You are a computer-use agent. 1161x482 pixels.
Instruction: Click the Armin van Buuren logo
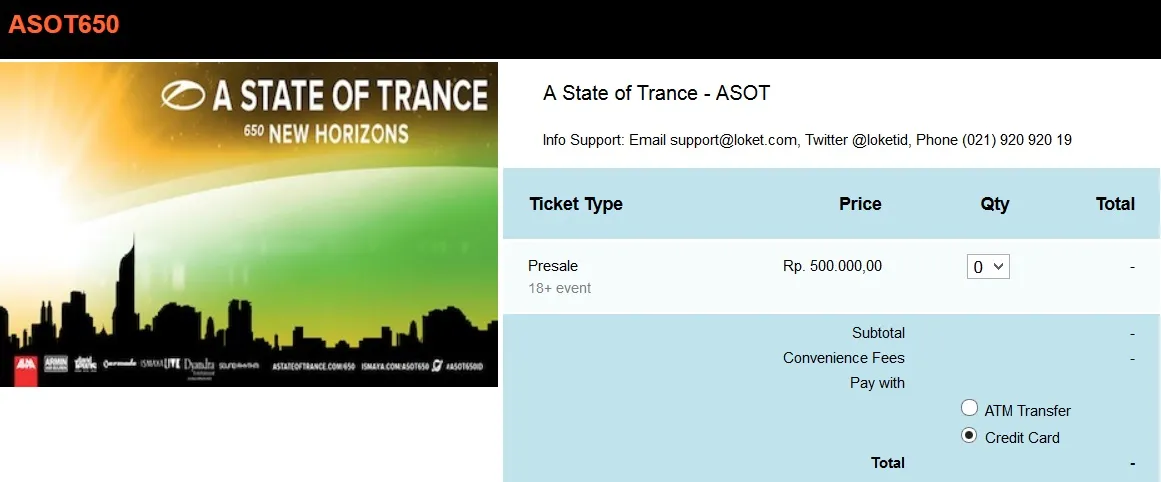point(54,367)
